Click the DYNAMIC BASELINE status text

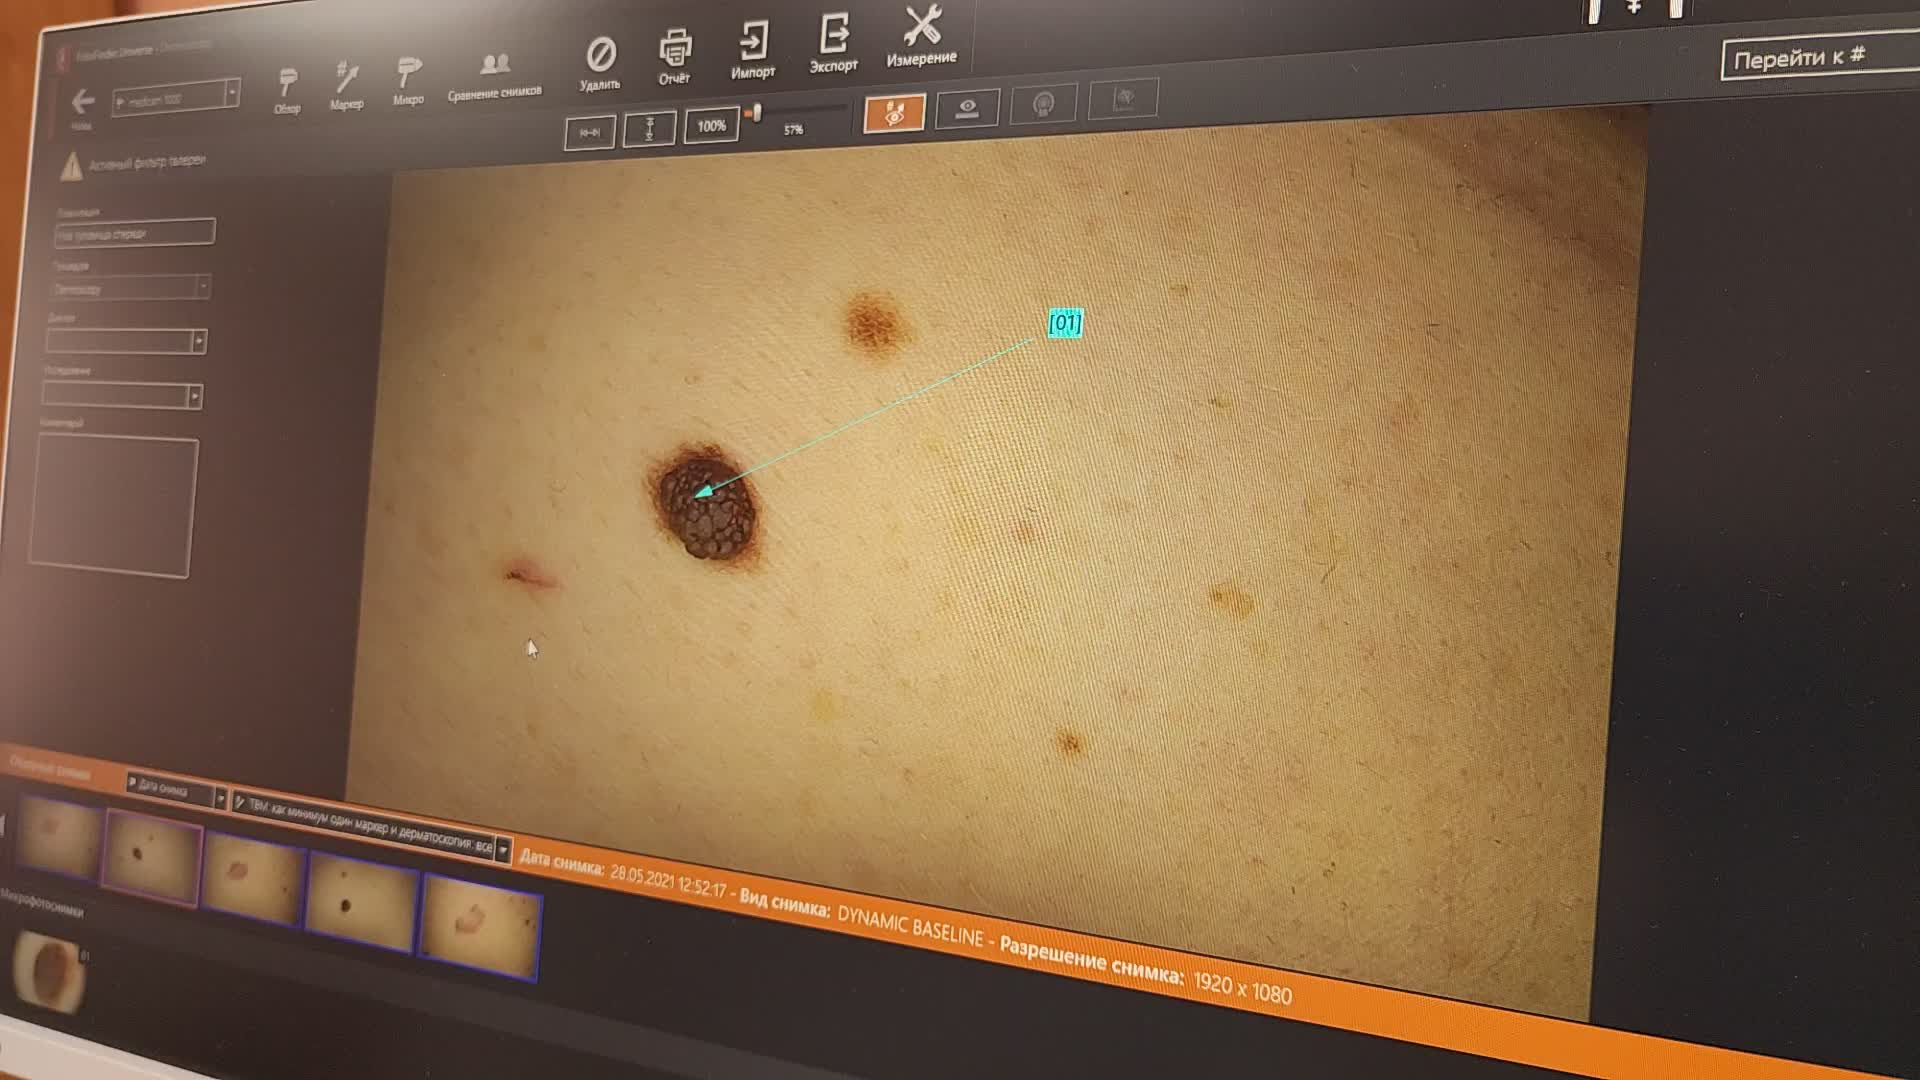910,927
